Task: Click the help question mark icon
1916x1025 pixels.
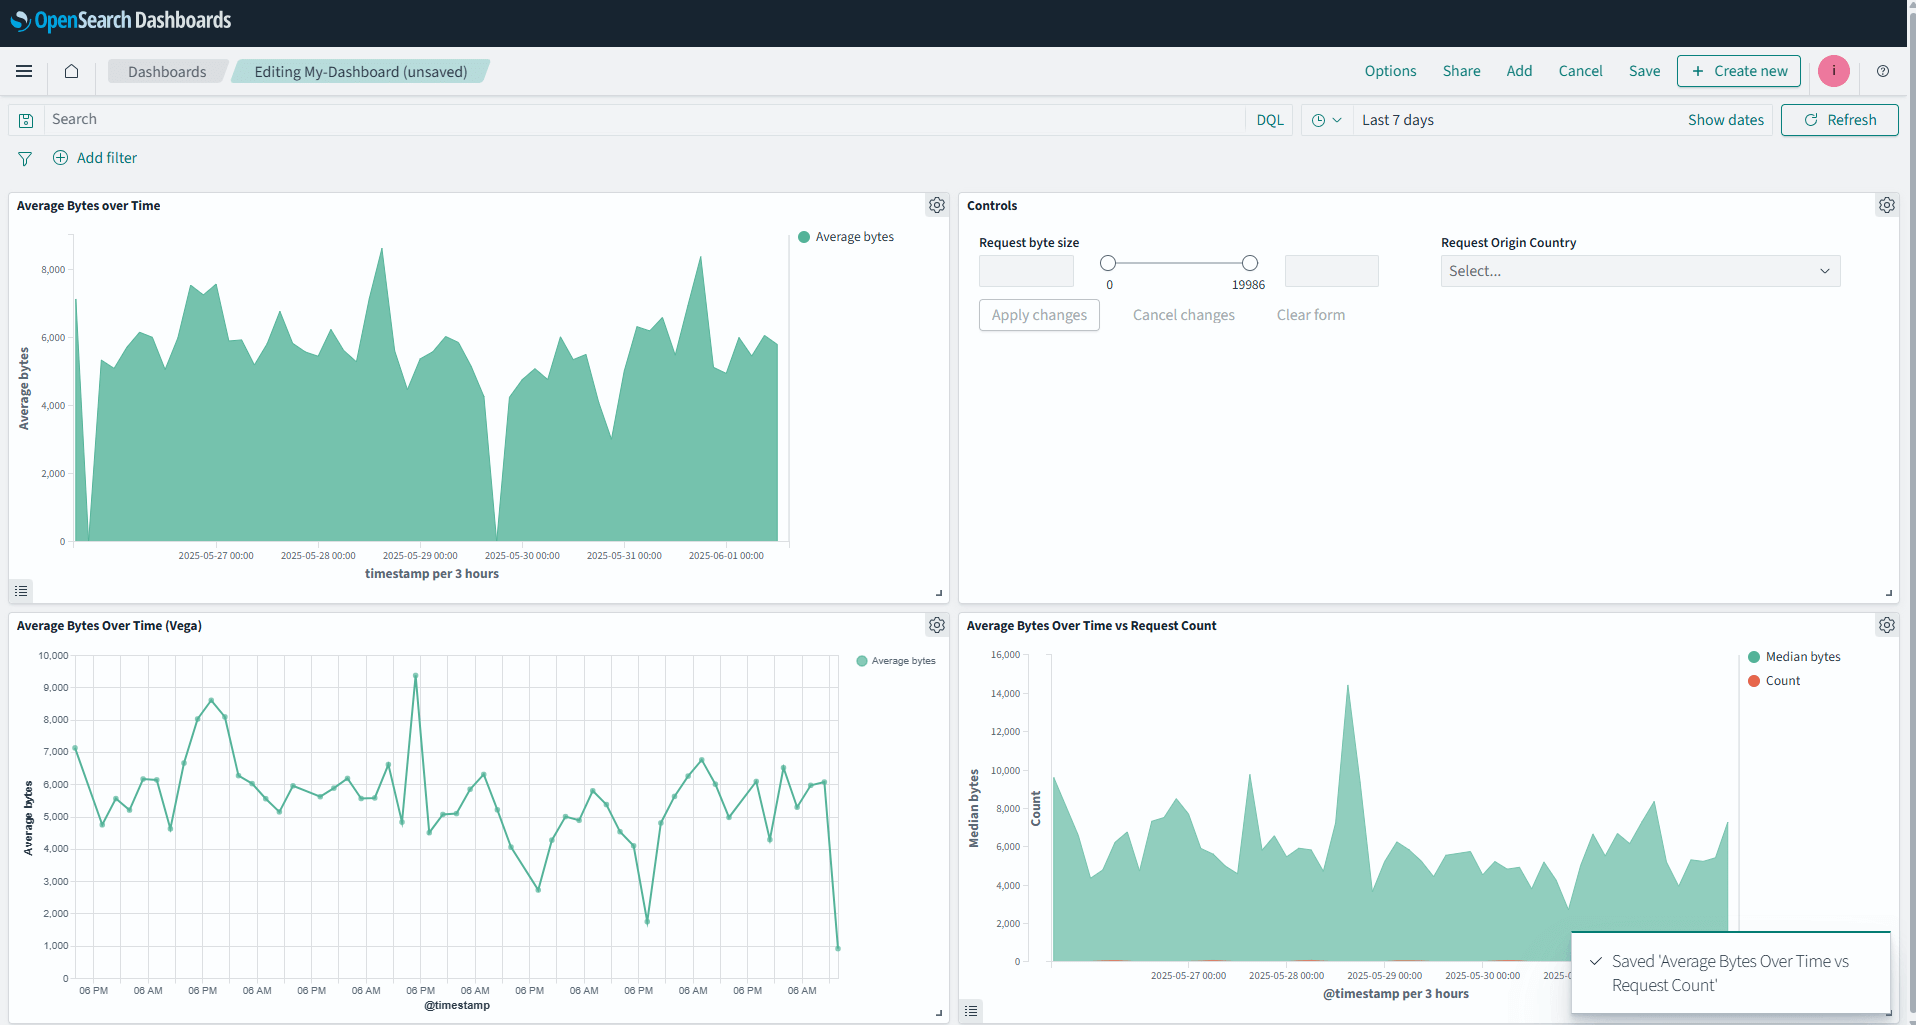Action: click(1883, 71)
